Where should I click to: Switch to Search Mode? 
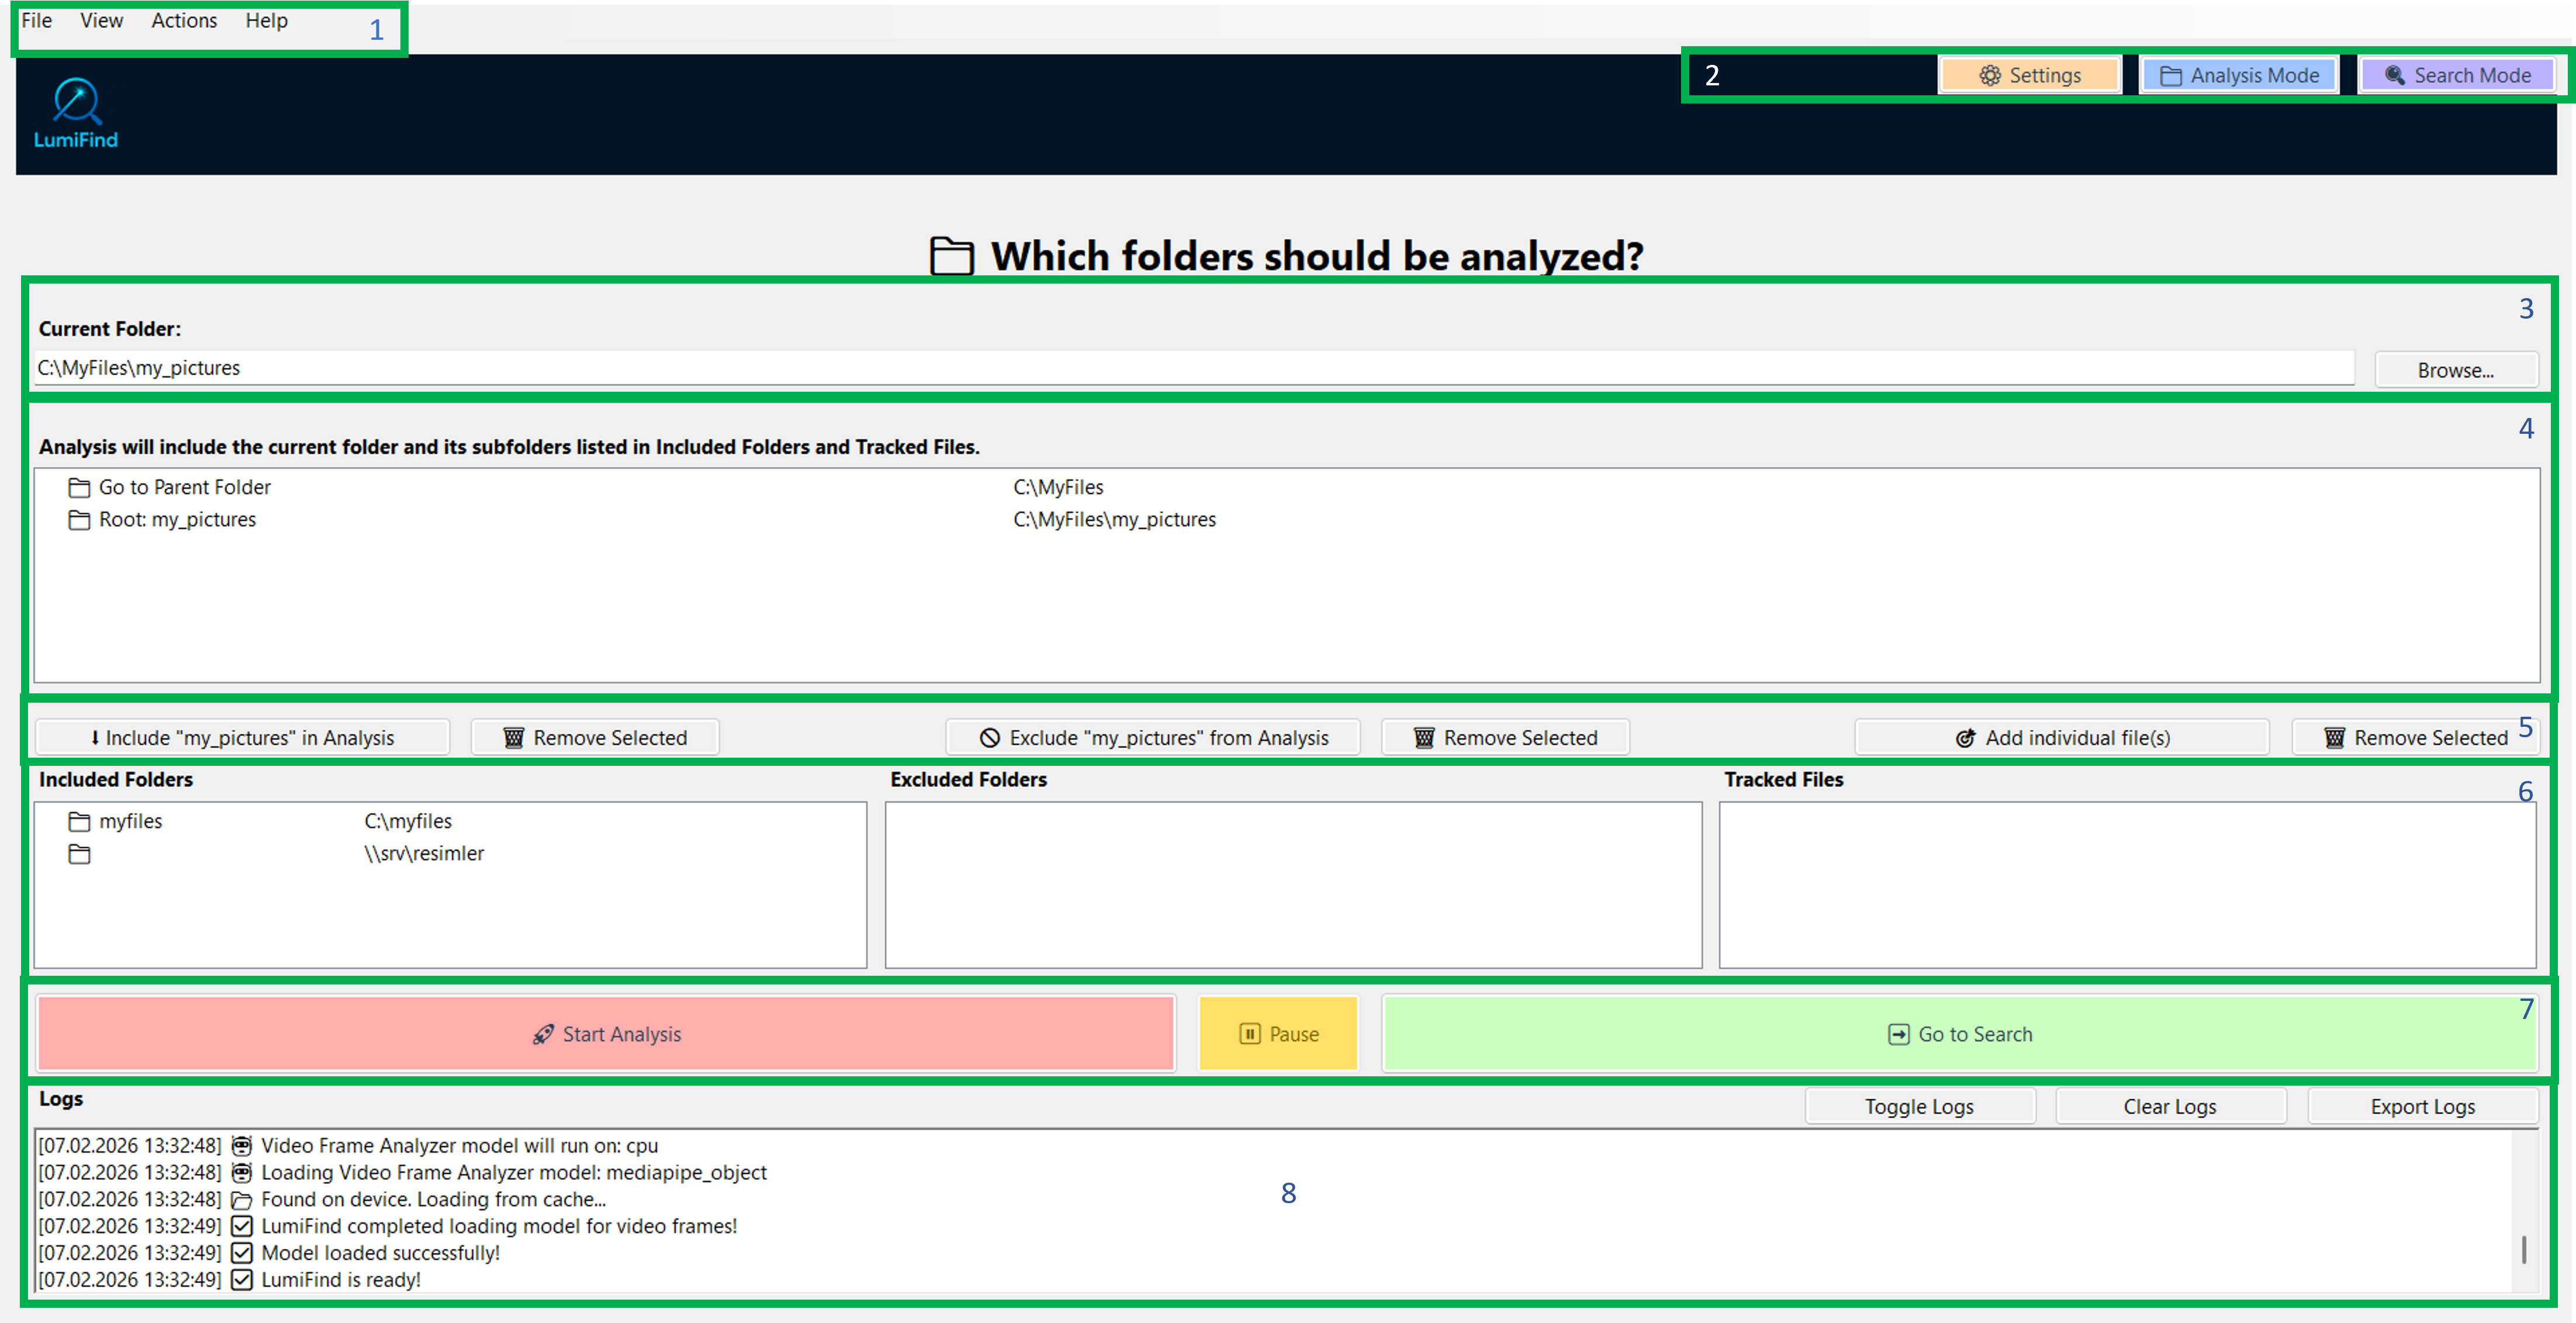coord(2457,75)
